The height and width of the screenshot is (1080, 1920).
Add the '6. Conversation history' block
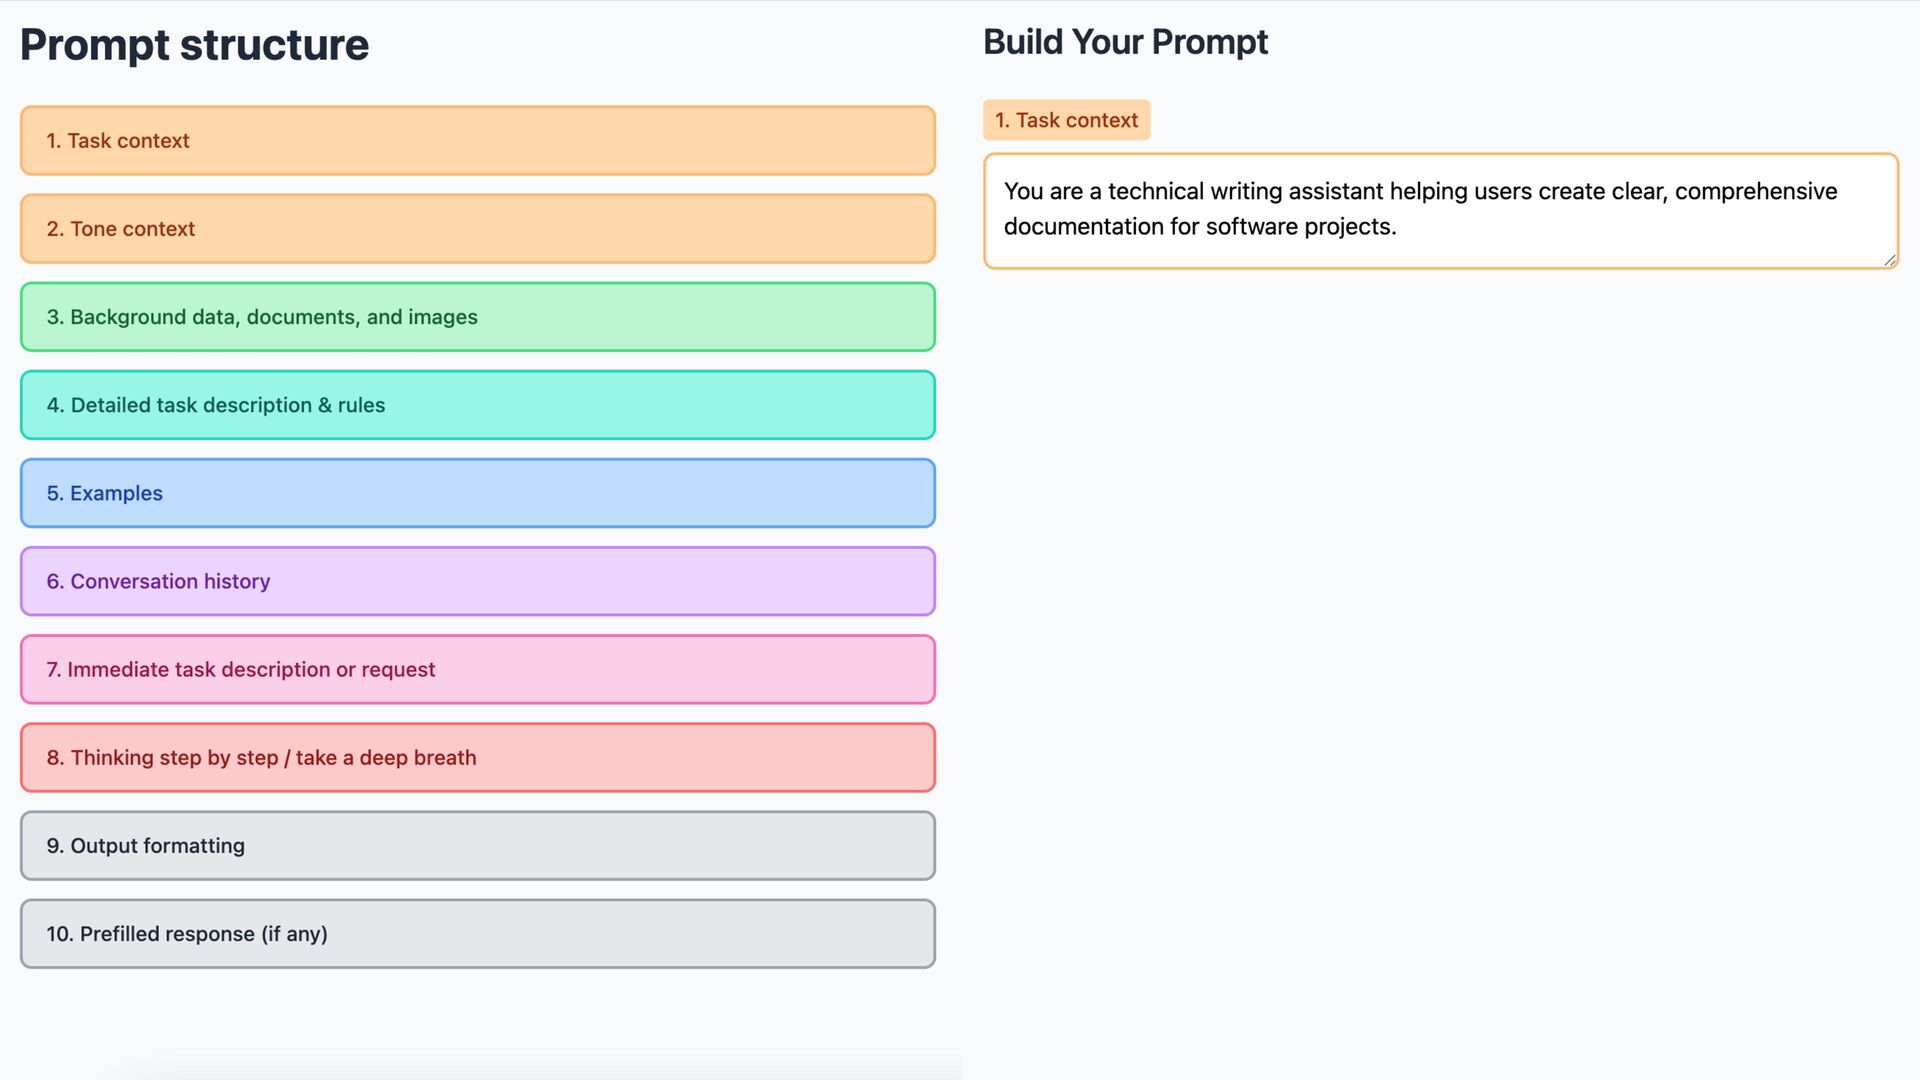click(x=478, y=581)
